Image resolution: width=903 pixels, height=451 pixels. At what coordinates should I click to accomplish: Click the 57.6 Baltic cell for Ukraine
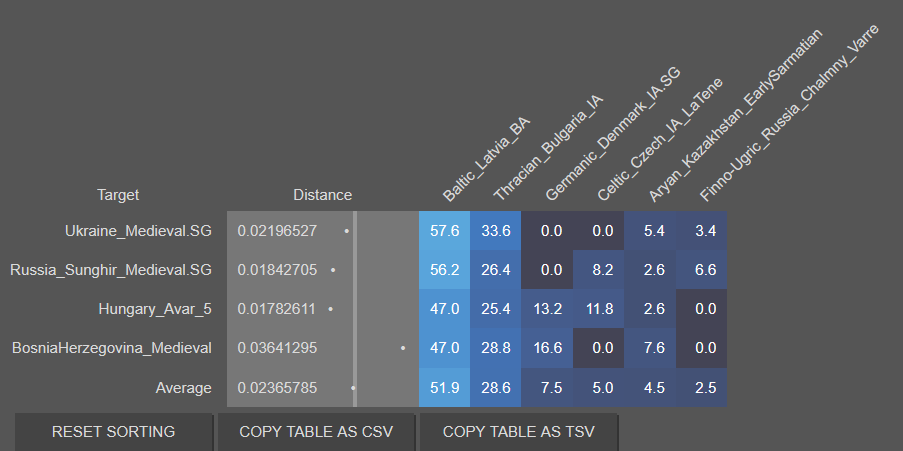click(444, 231)
